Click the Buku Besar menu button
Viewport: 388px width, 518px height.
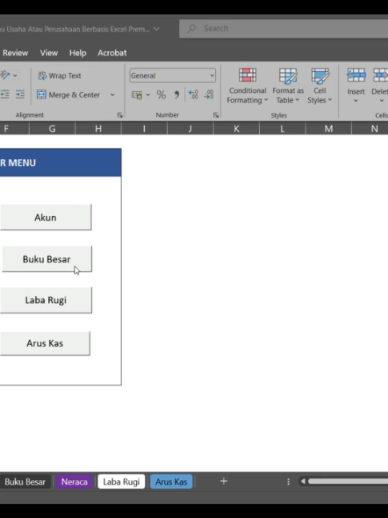click(x=47, y=259)
